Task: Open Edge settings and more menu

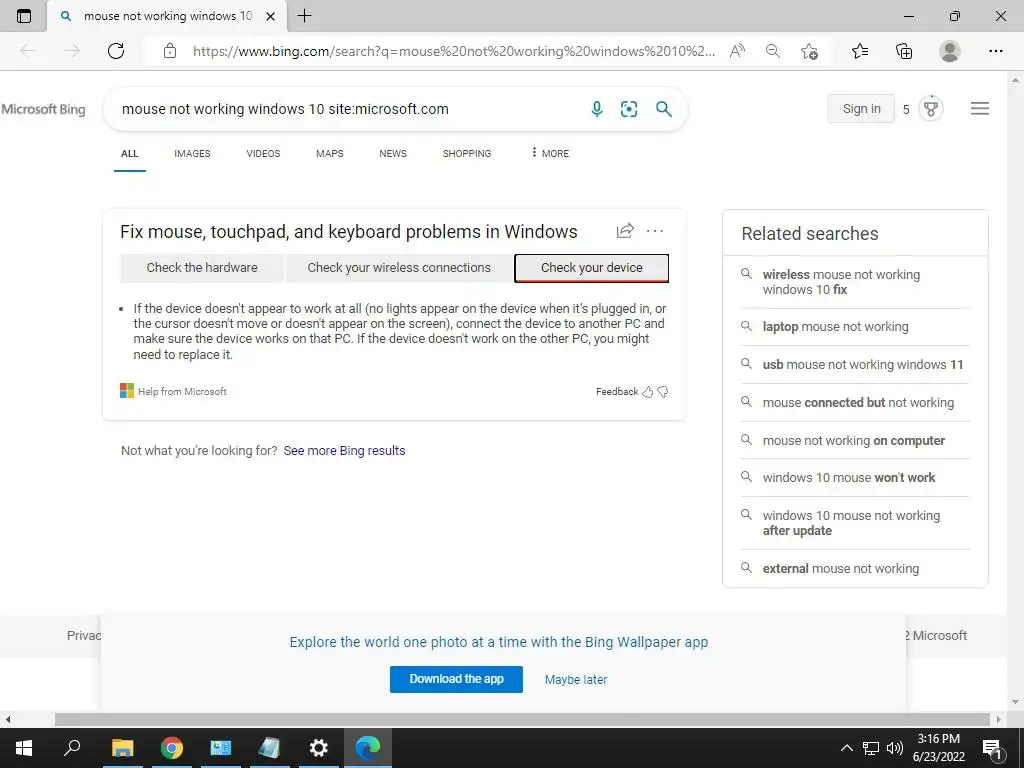Action: point(995,51)
